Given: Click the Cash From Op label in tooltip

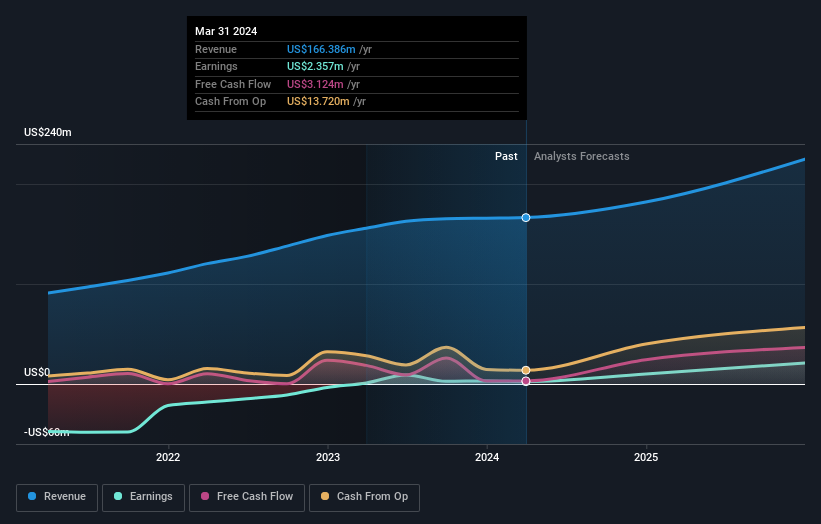Looking at the screenshot, I should click(230, 102).
